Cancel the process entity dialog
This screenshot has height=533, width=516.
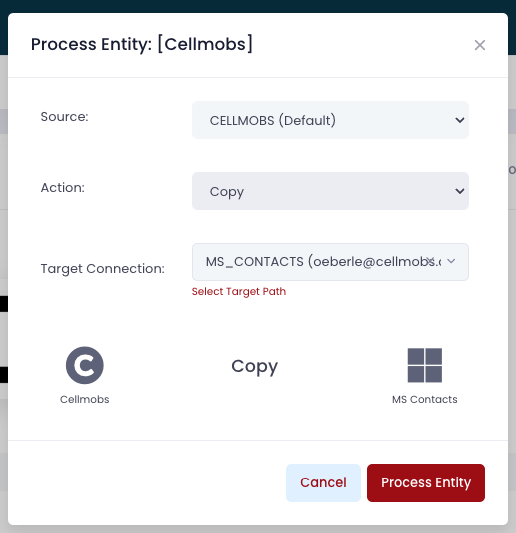pos(323,483)
